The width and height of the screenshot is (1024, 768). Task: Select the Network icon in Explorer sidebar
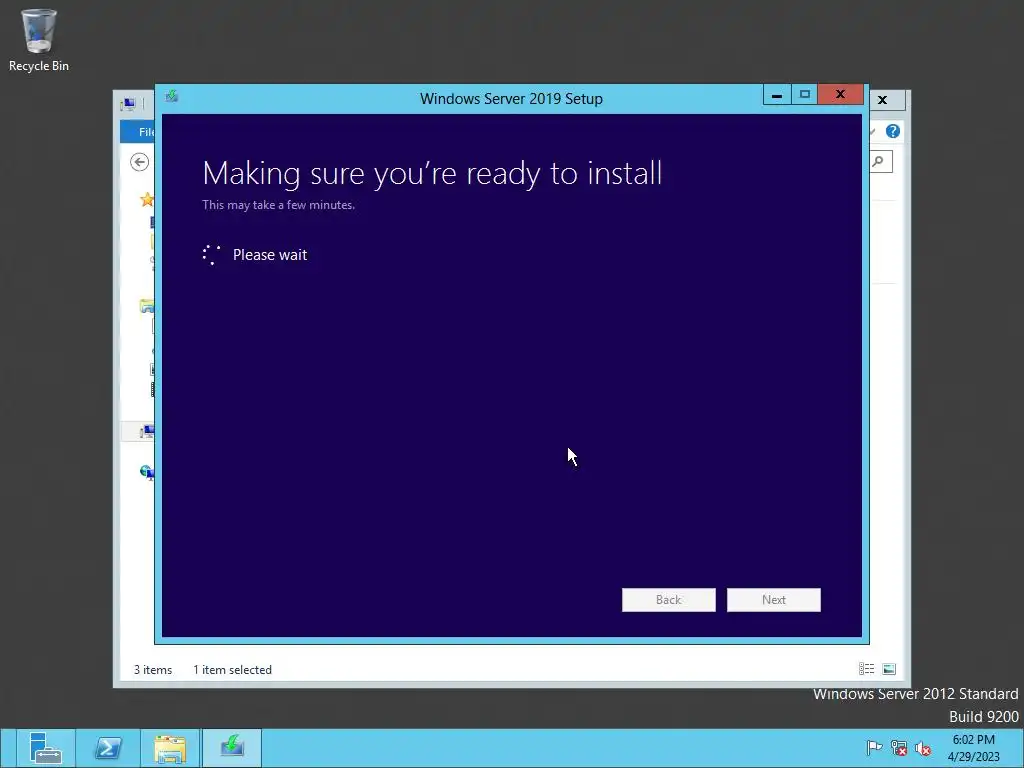pyautogui.click(x=148, y=472)
